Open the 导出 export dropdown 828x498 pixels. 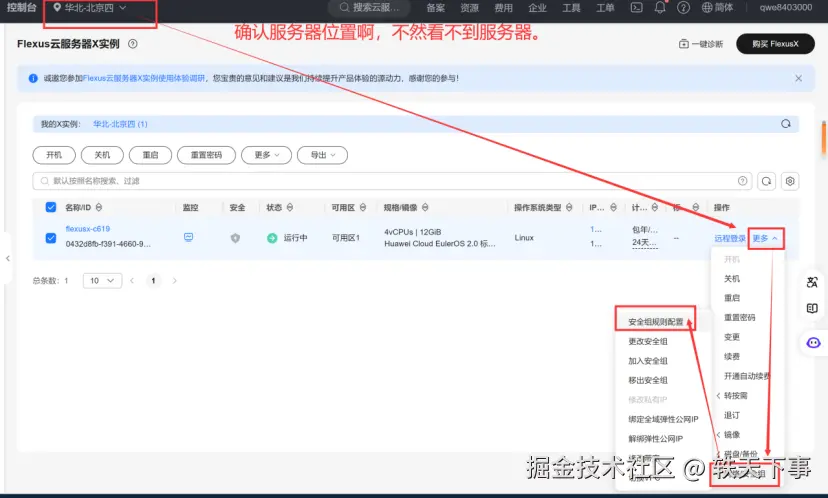click(322, 155)
